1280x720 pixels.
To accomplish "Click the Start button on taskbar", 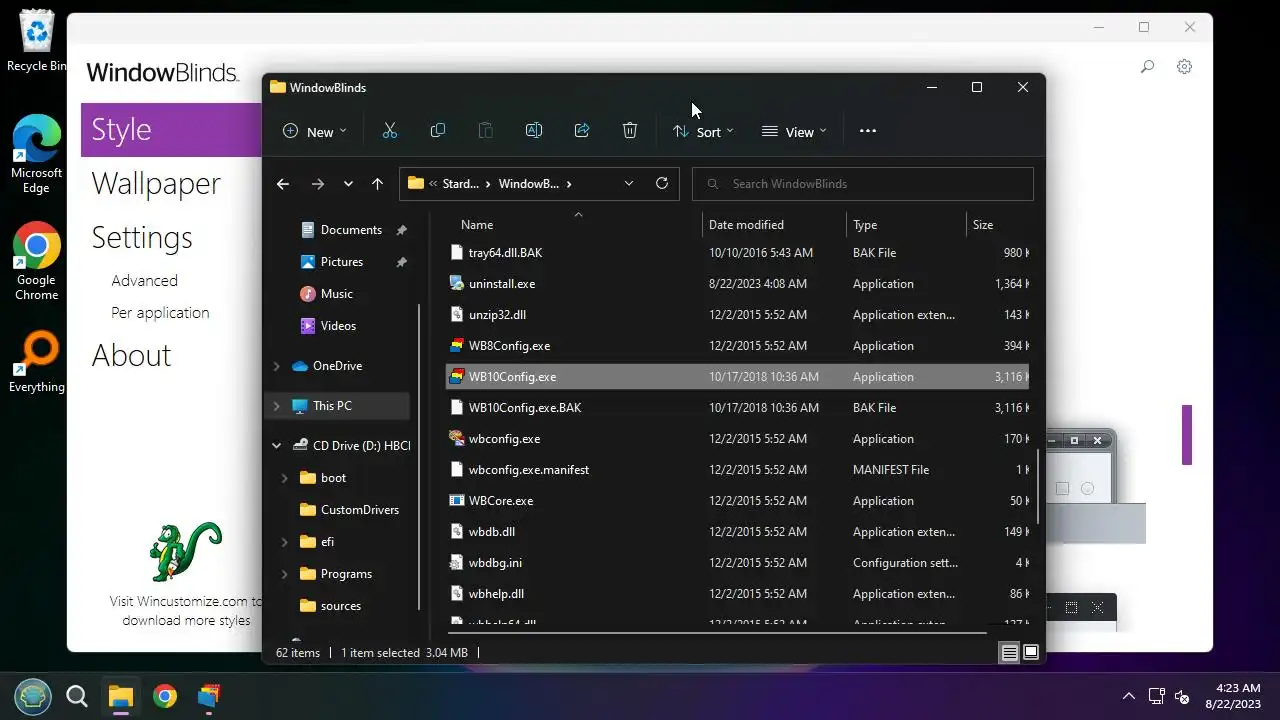I will pyautogui.click(x=33, y=696).
